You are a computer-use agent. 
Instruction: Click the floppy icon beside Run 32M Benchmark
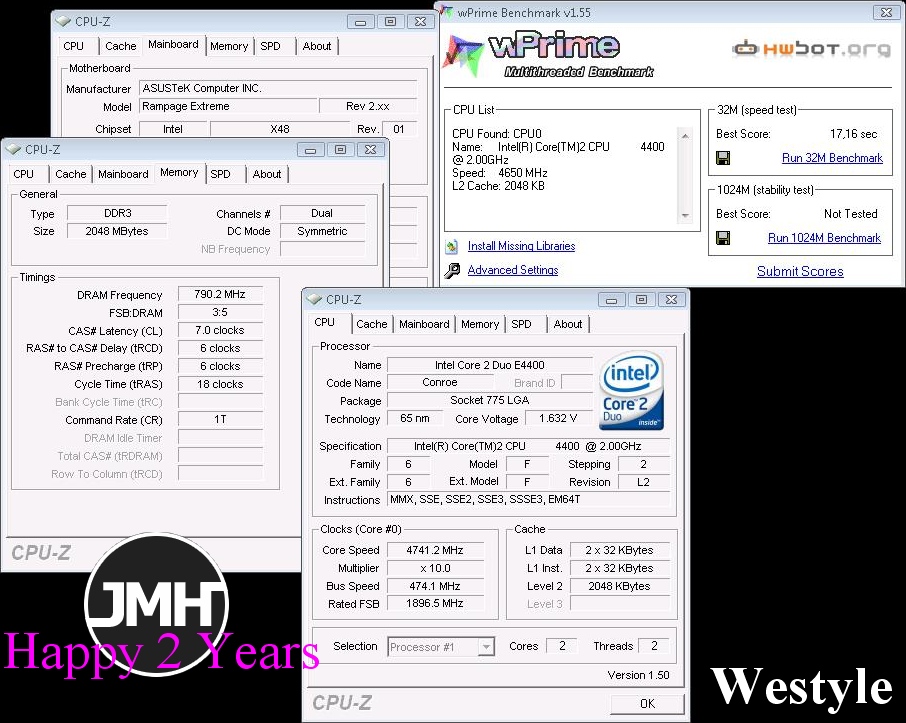pyautogui.click(x=723, y=158)
